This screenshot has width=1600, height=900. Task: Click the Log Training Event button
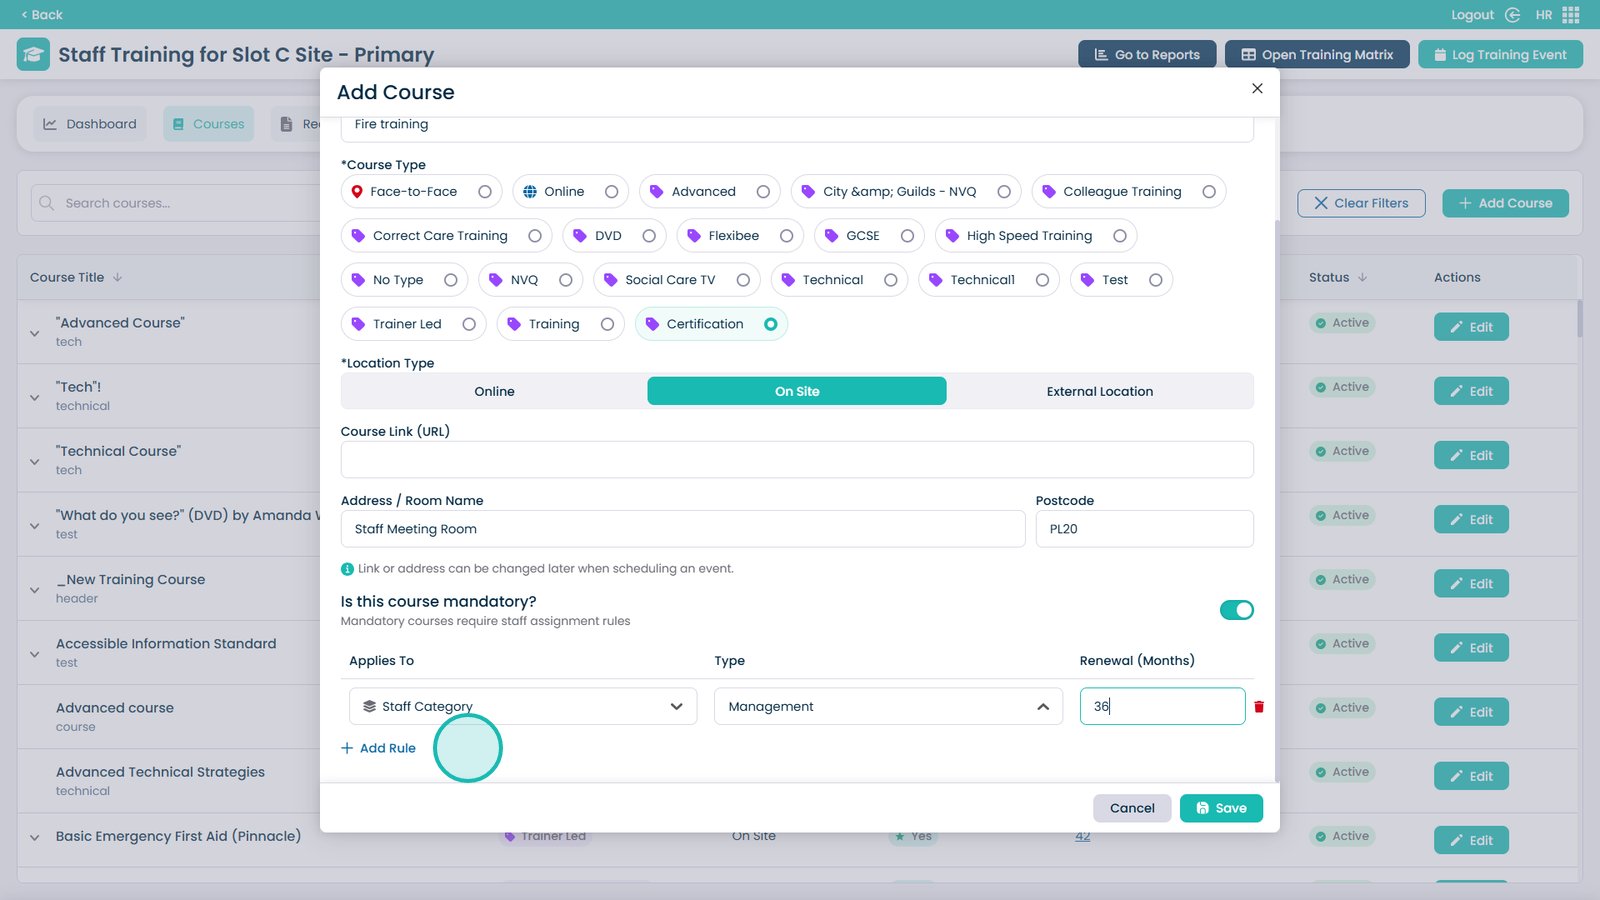tap(1500, 54)
